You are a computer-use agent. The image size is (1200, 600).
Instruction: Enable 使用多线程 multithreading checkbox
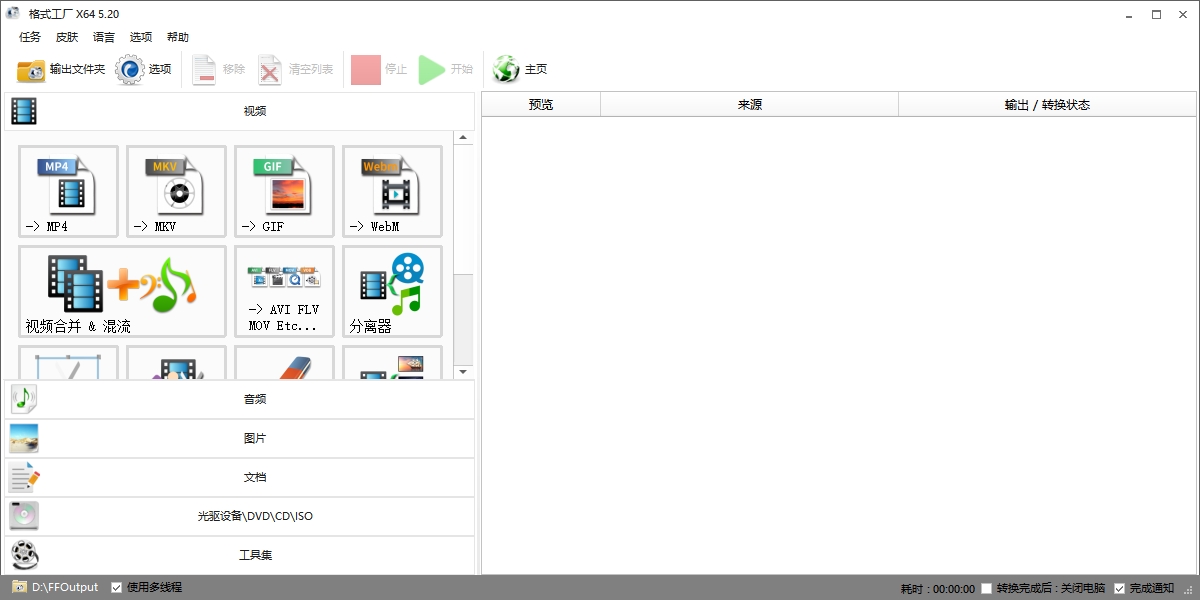(115, 587)
